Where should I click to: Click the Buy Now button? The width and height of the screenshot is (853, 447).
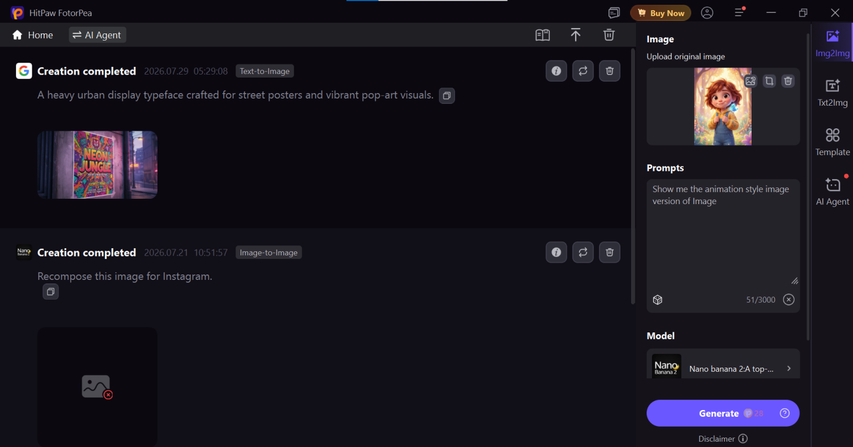(660, 13)
